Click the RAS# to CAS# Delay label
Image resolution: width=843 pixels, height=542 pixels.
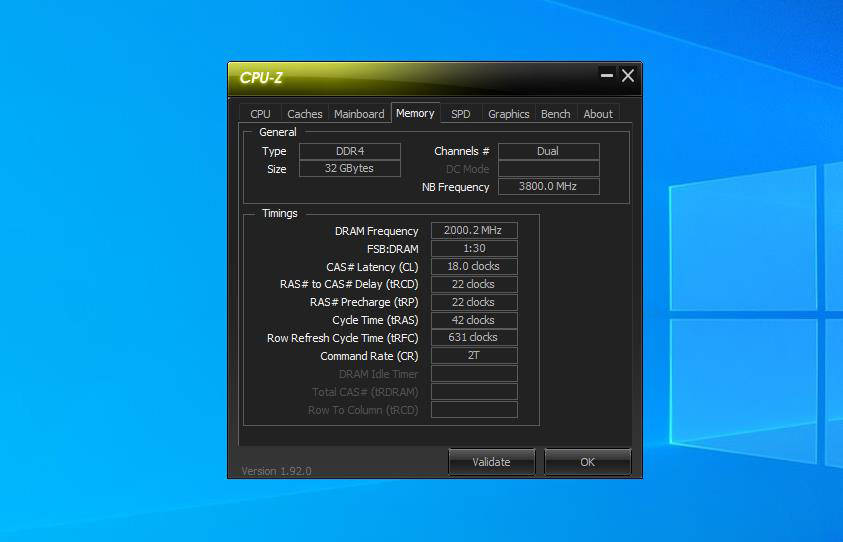pyautogui.click(x=349, y=284)
